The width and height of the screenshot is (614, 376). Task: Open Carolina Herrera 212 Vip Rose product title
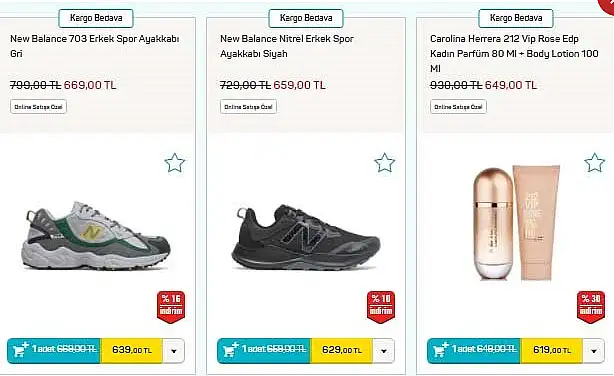[x=514, y=54]
